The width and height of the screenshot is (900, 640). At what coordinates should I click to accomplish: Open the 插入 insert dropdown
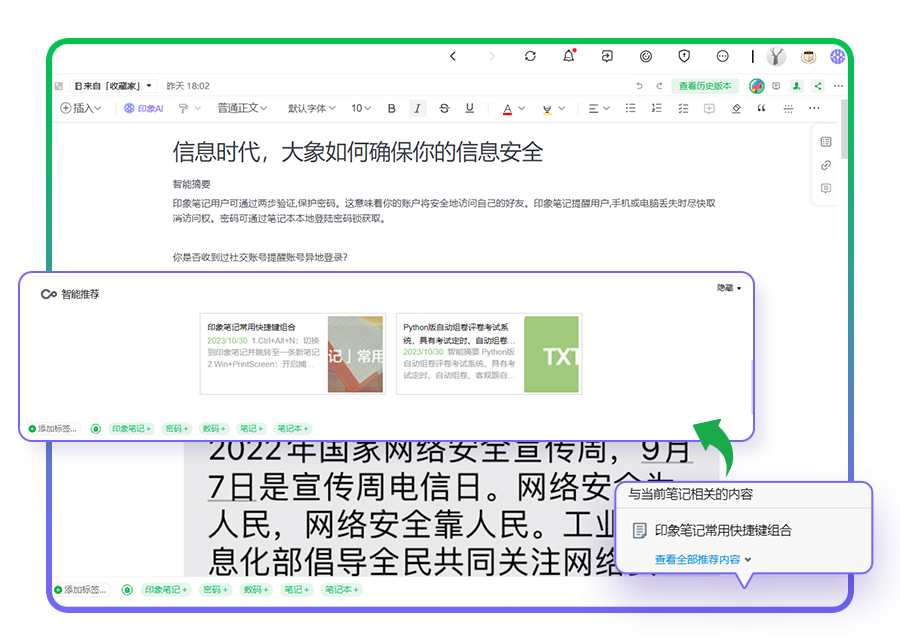pos(81,108)
